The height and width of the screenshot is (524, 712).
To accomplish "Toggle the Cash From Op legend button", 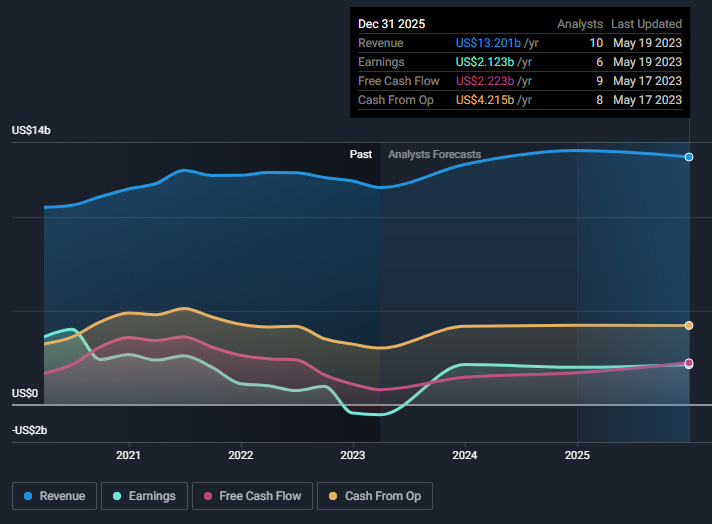I will [x=375, y=496].
